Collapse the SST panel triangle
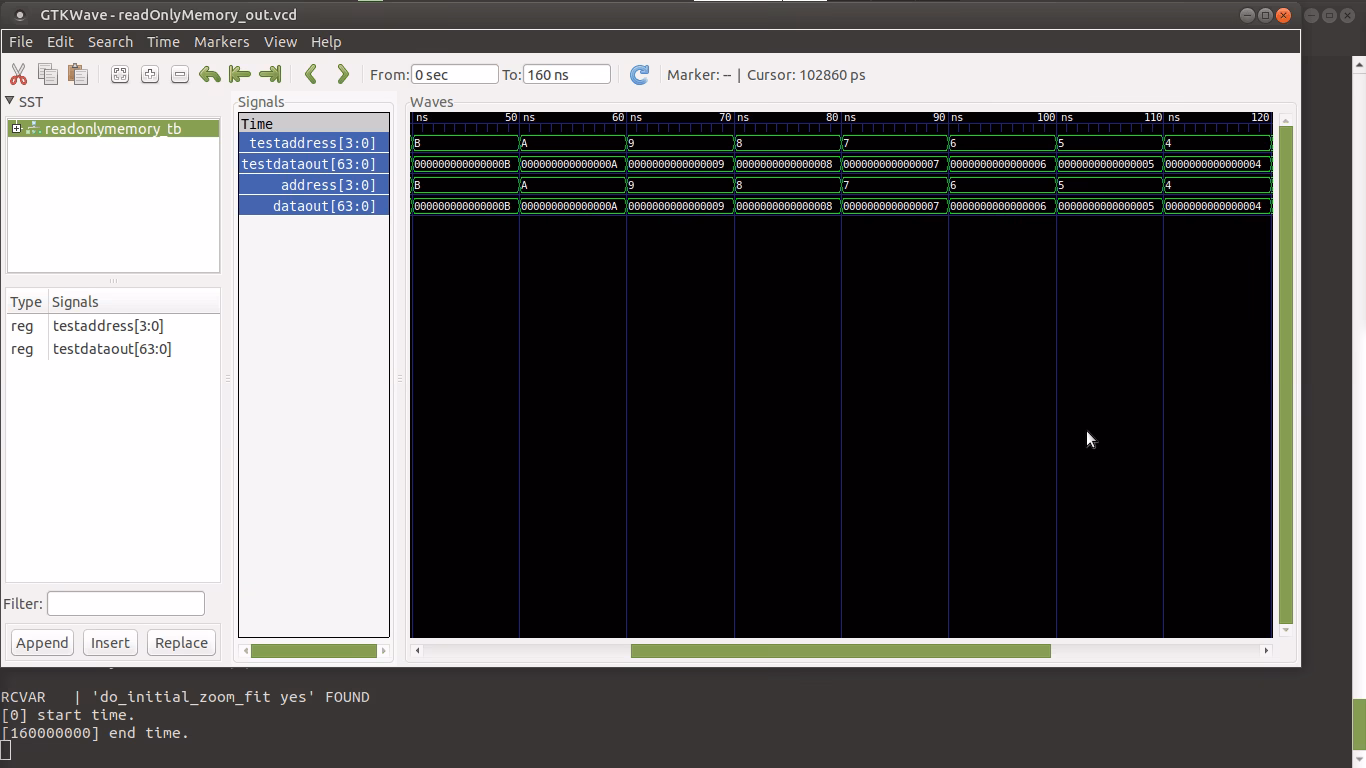This screenshot has width=1366, height=768. click(9, 101)
